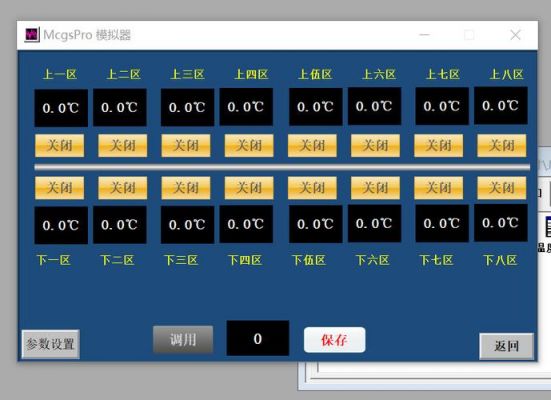Screen dimensions: 551x400
Task: Click the McgsPro app icon in title bar
Action: tap(32, 34)
